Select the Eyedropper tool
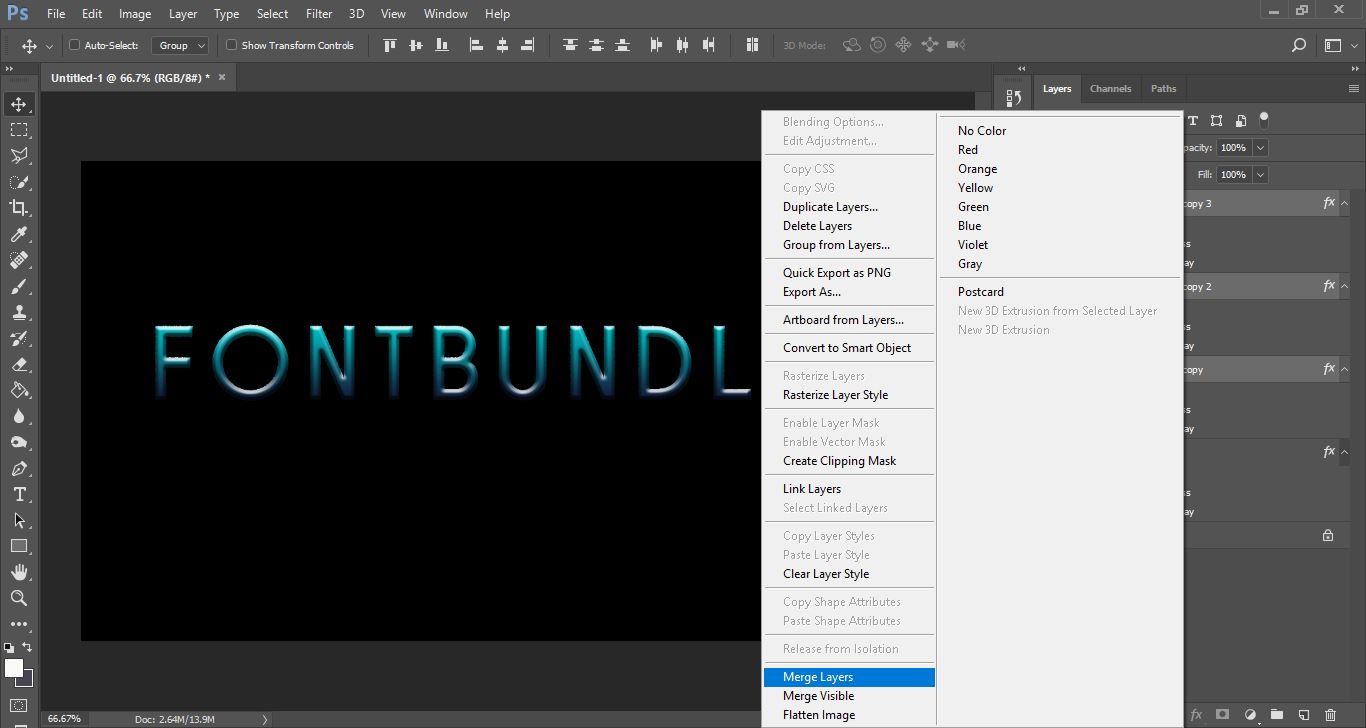The width and height of the screenshot is (1366, 728). pos(19,234)
